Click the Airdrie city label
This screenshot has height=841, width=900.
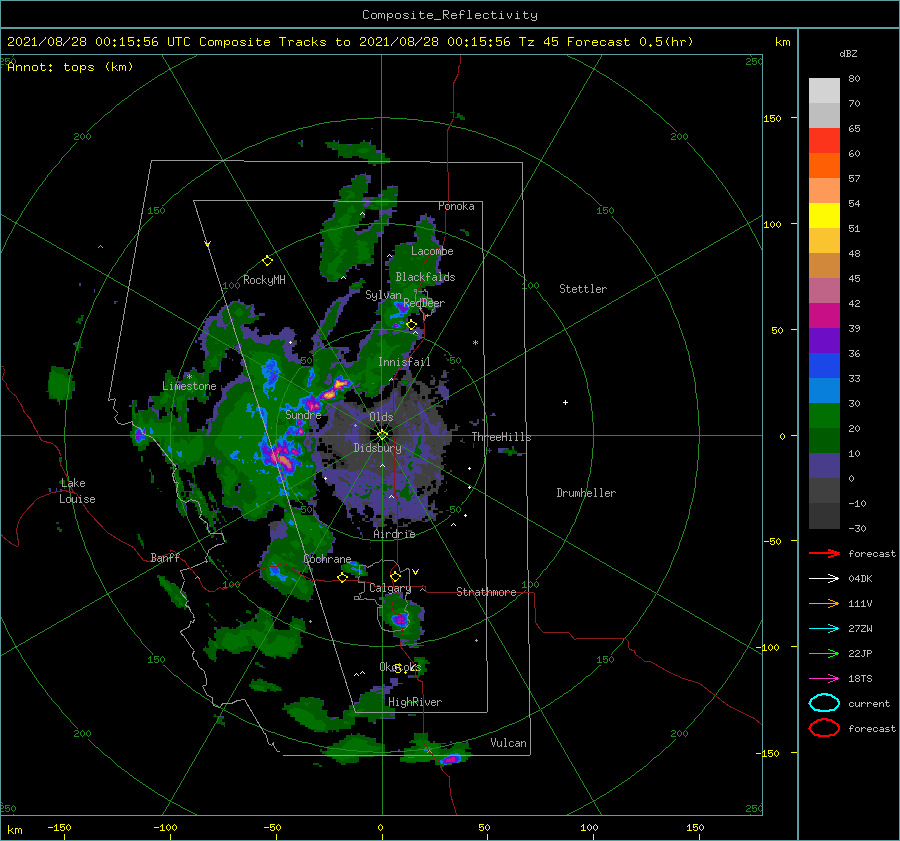pos(394,534)
